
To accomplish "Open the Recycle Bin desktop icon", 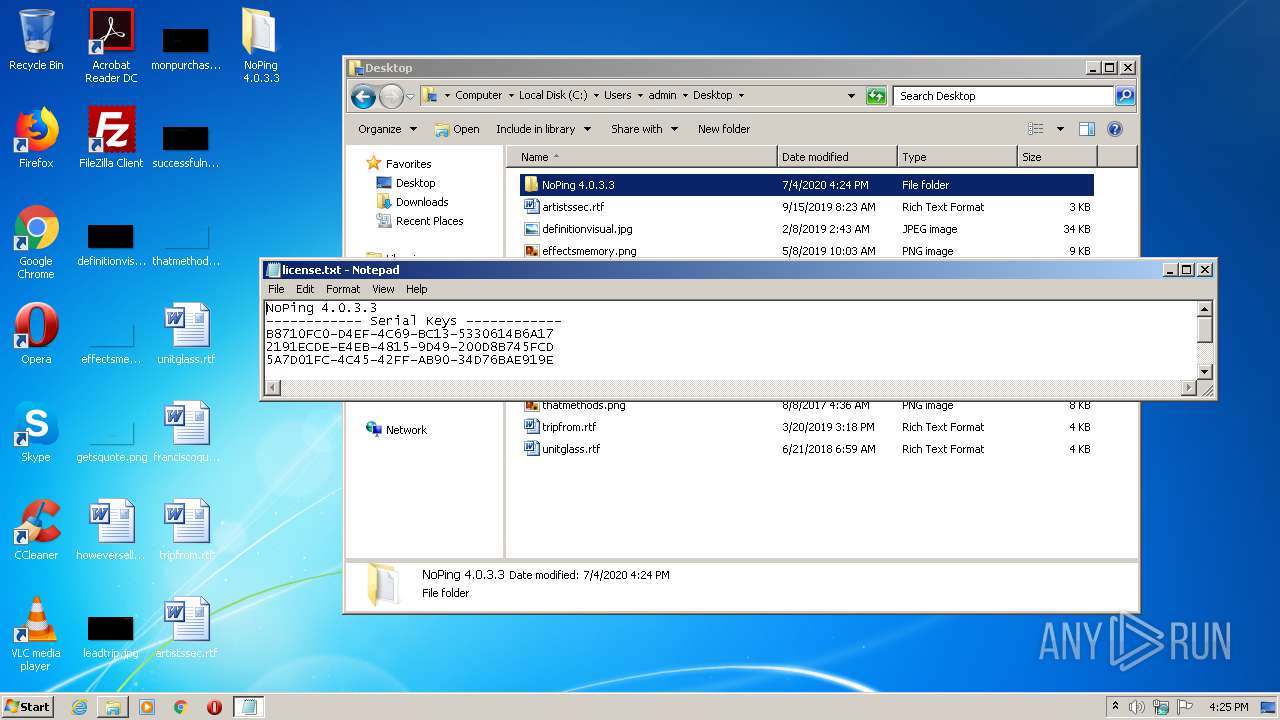I will (36, 40).
